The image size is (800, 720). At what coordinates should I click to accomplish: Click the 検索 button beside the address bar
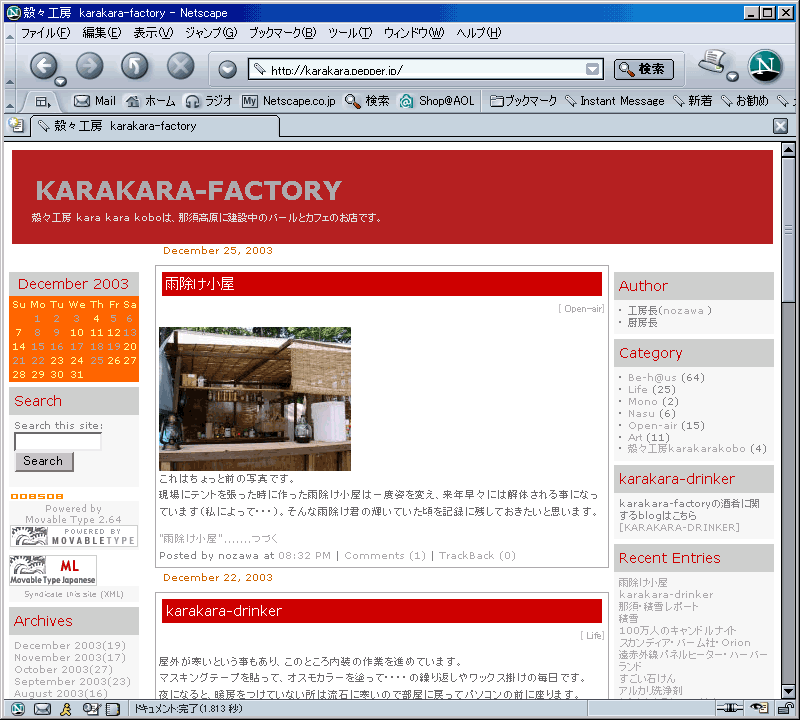(x=643, y=69)
